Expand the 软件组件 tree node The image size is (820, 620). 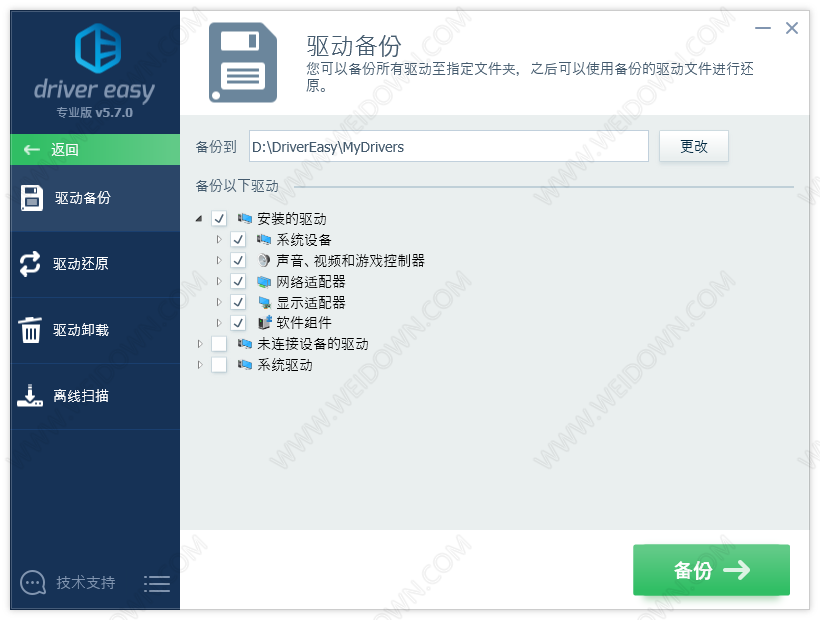(219, 323)
